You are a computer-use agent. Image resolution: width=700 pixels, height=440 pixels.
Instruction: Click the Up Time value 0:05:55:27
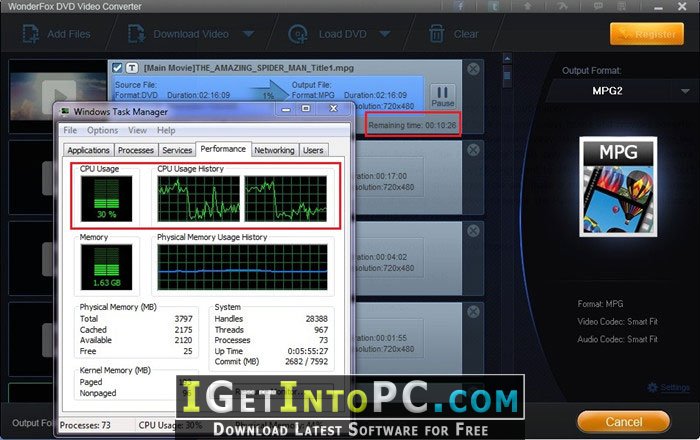pyautogui.click(x=308, y=351)
